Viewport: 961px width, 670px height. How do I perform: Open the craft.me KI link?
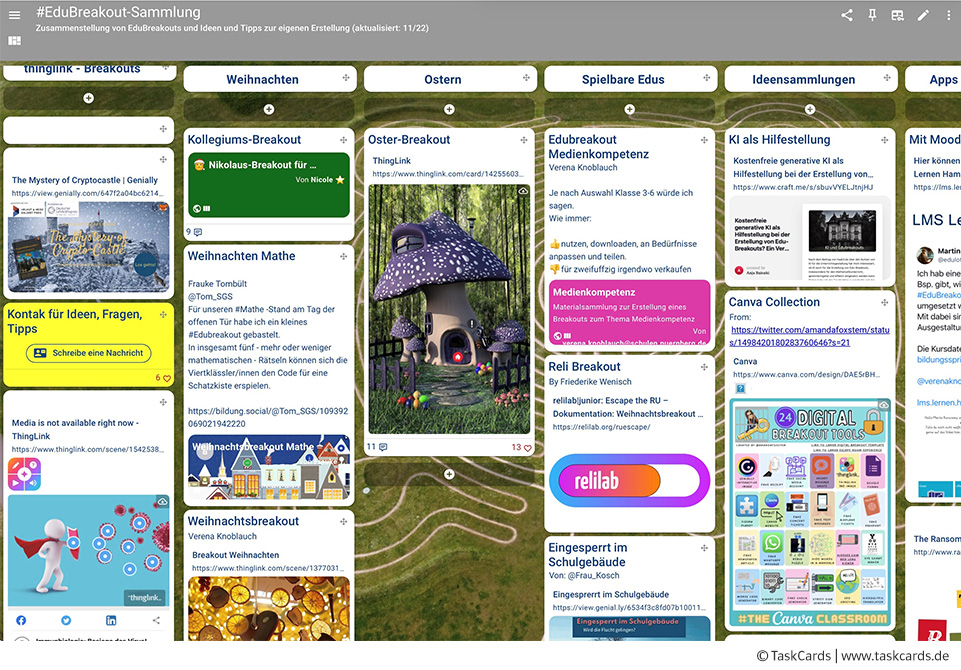click(x=803, y=188)
